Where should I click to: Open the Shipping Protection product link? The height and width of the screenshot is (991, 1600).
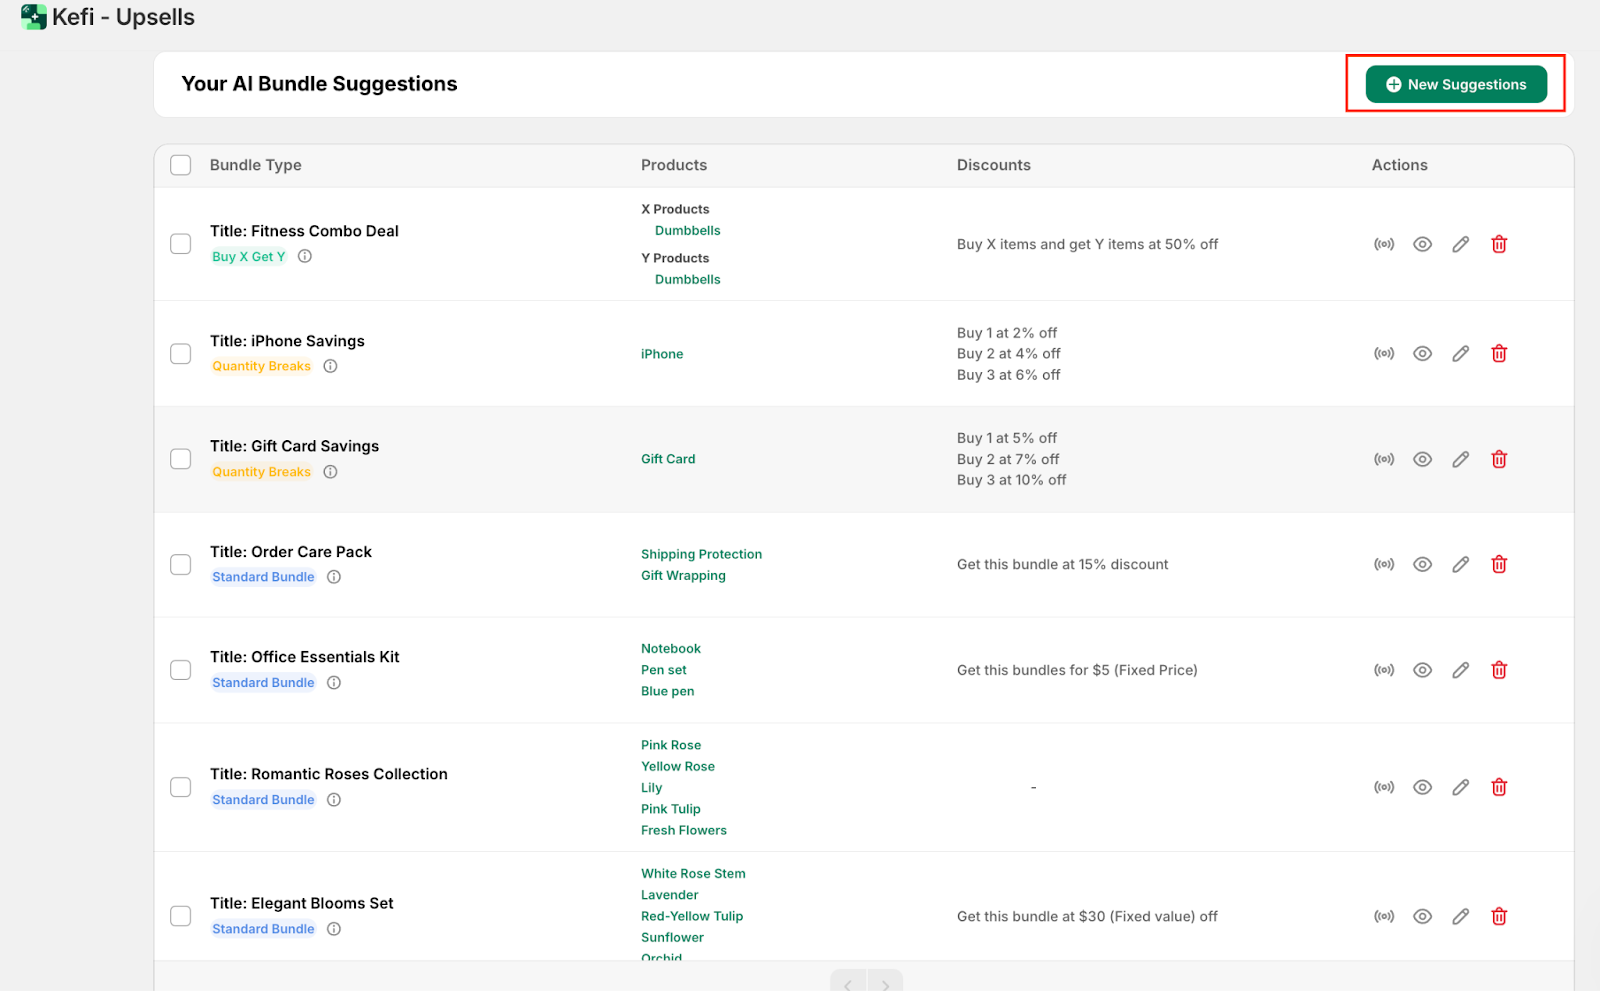tap(701, 554)
